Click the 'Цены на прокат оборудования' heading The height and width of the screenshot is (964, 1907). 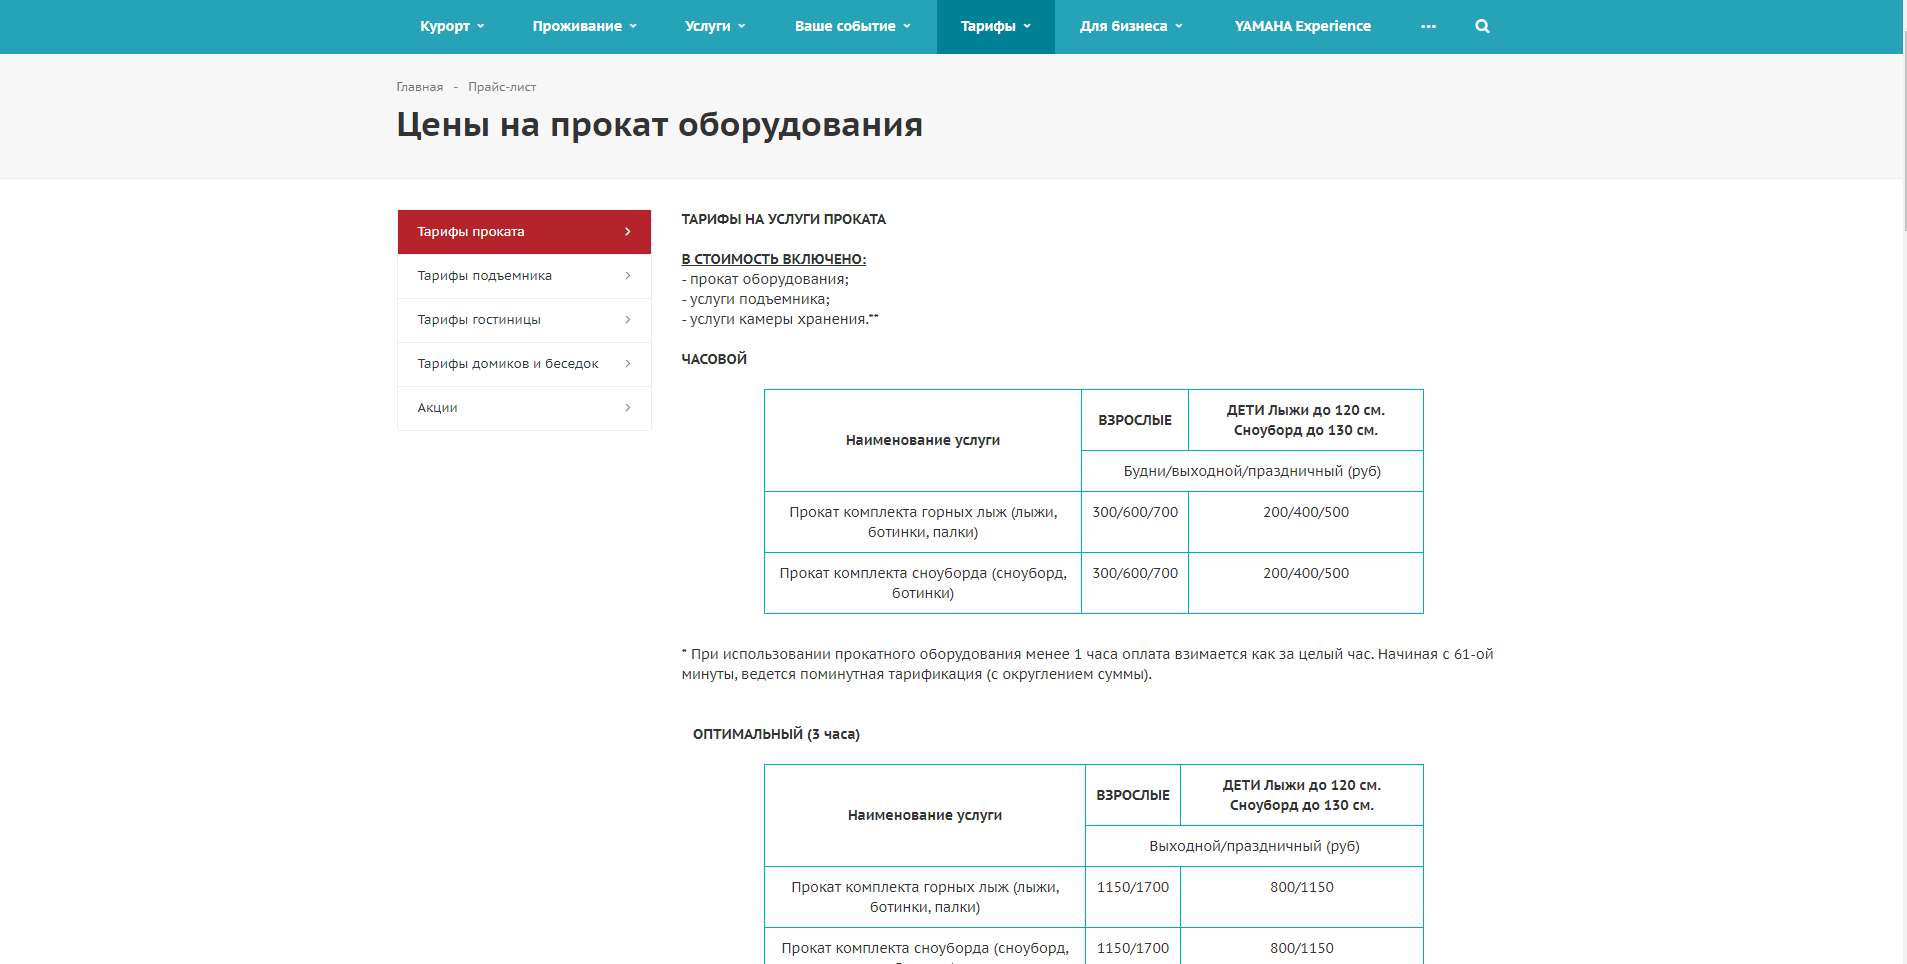(659, 125)
